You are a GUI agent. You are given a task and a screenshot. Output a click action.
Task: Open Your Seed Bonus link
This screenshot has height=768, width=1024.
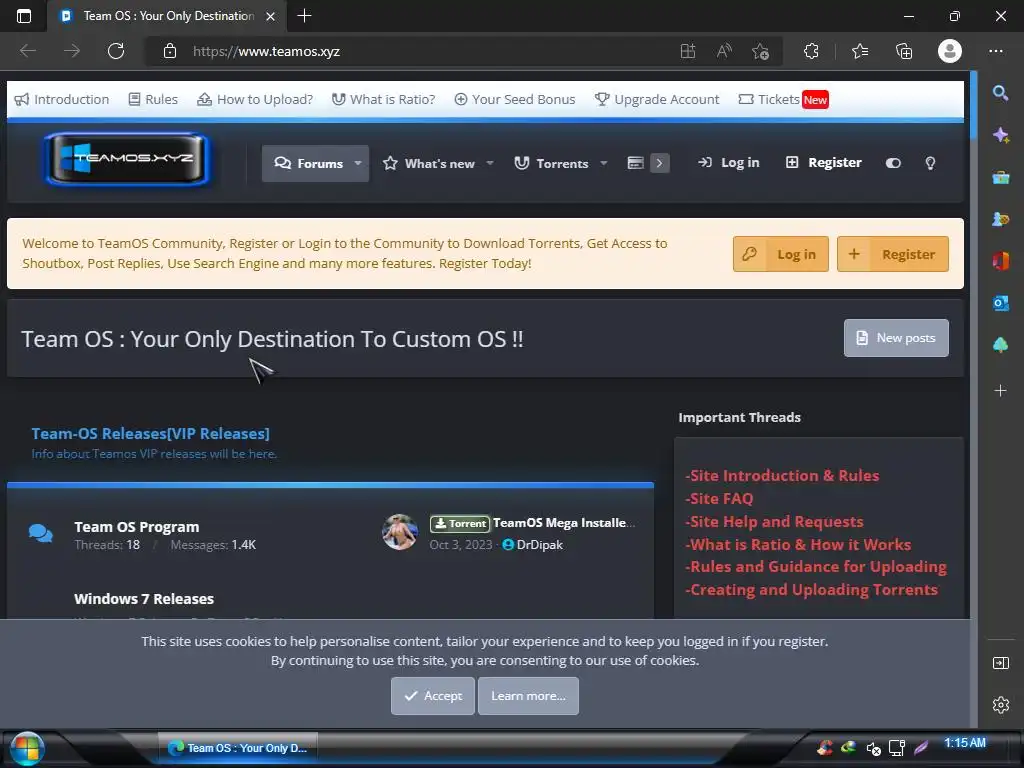[x=515, y=99]
